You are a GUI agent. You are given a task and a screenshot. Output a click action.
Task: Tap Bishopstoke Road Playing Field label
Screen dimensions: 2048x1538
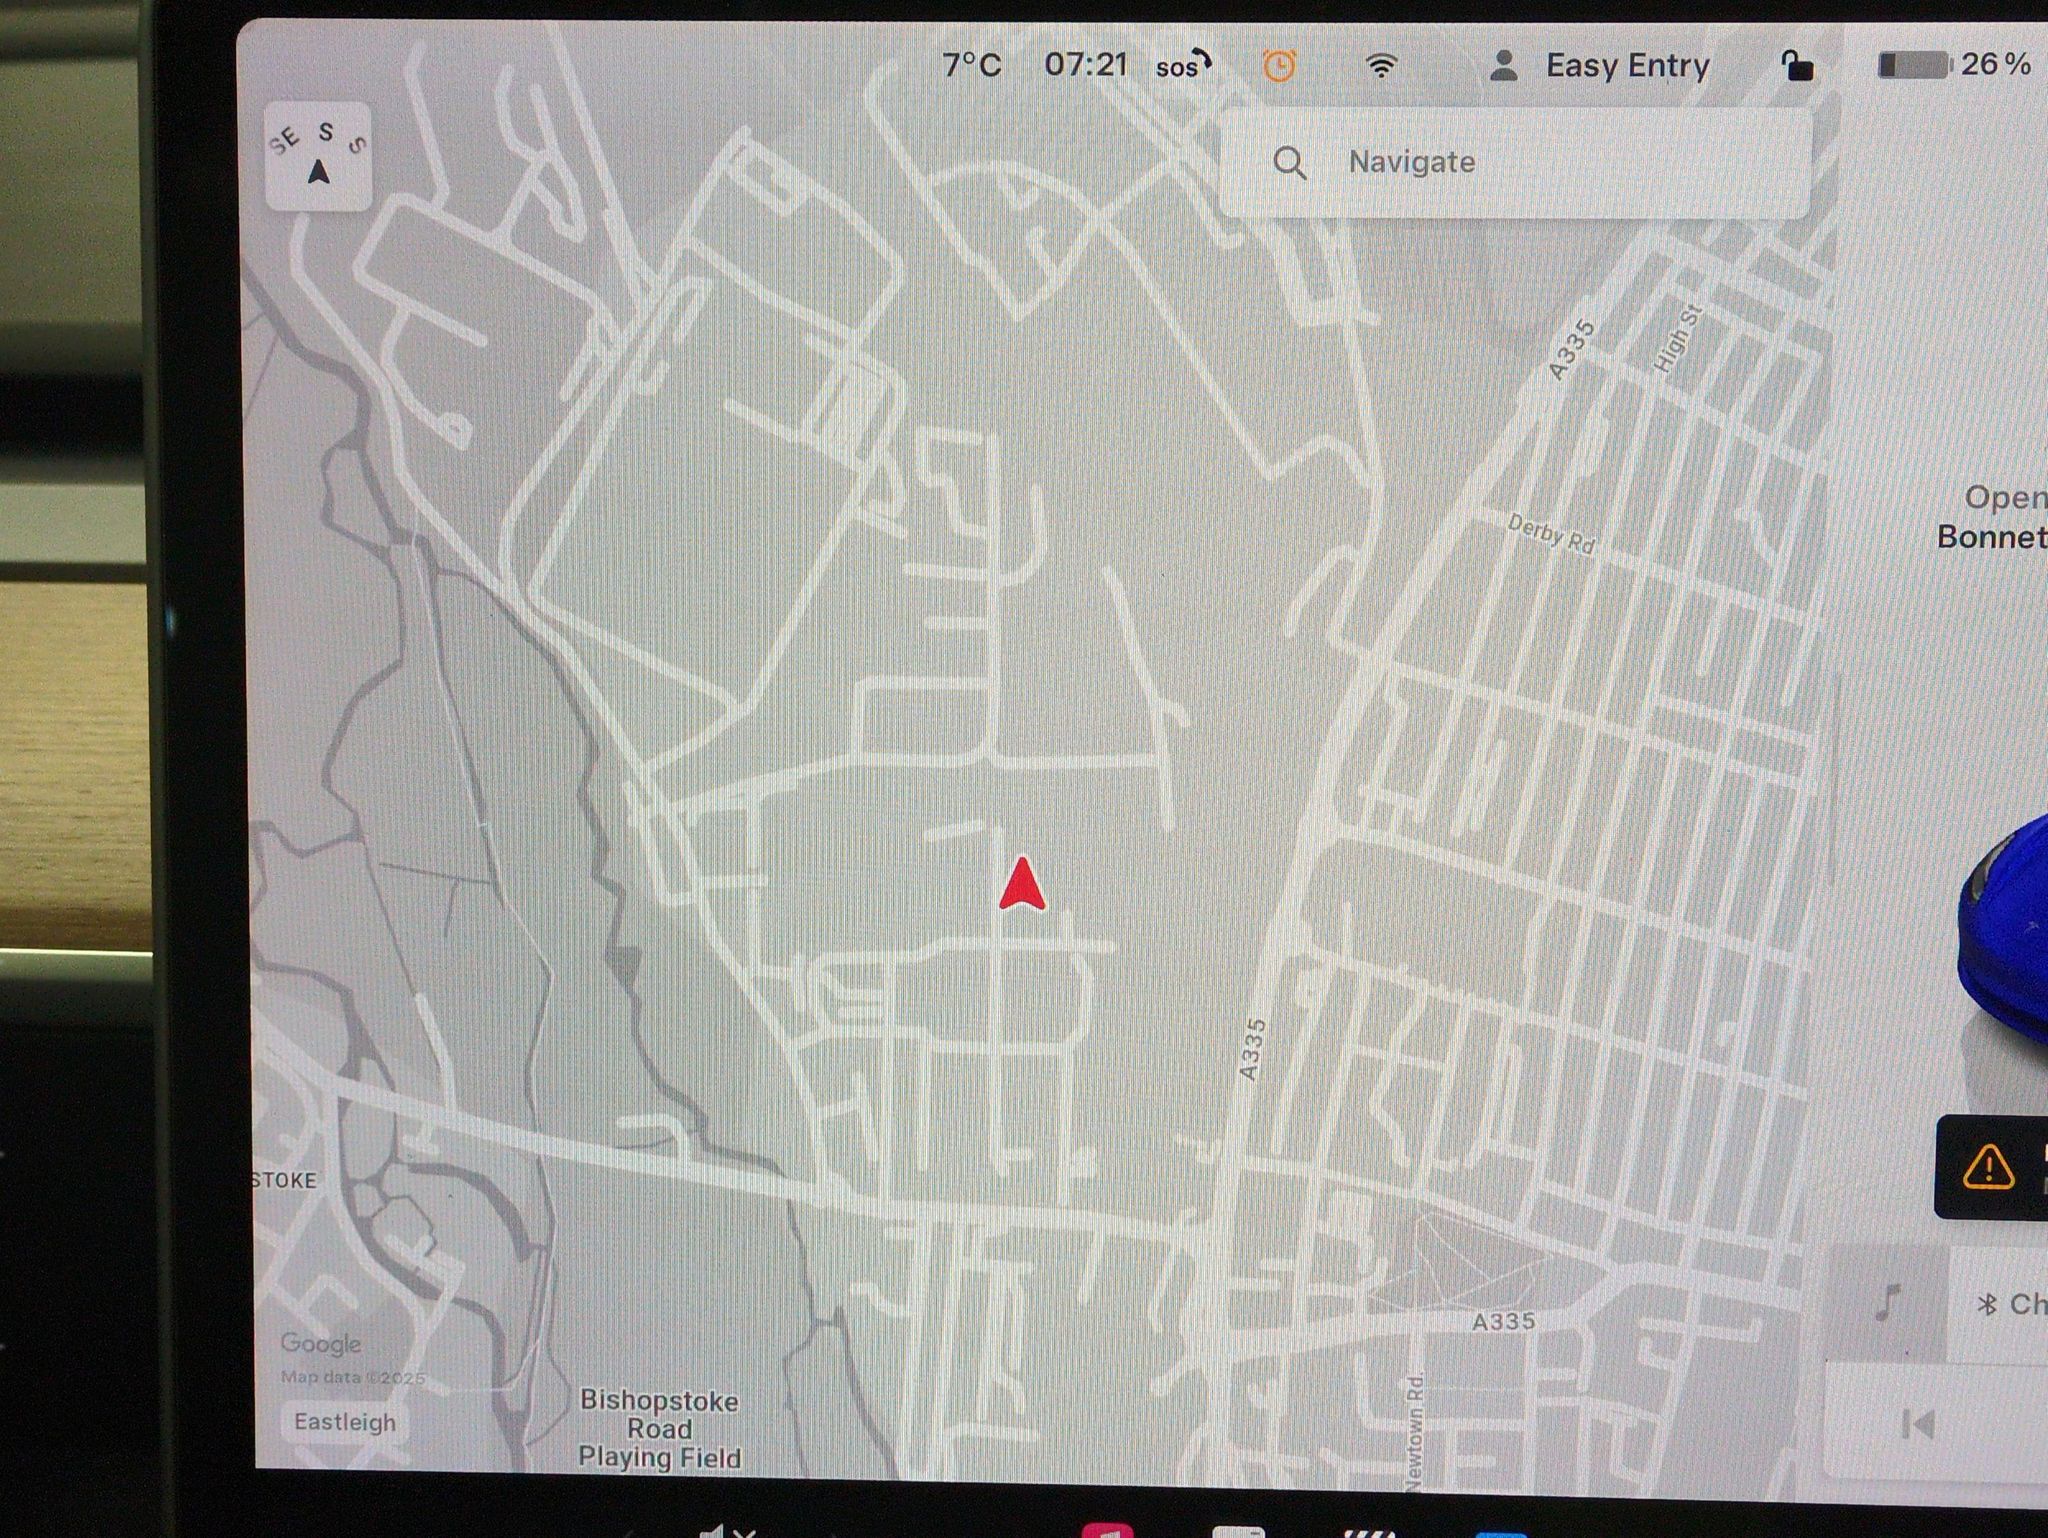(660, 1428)
